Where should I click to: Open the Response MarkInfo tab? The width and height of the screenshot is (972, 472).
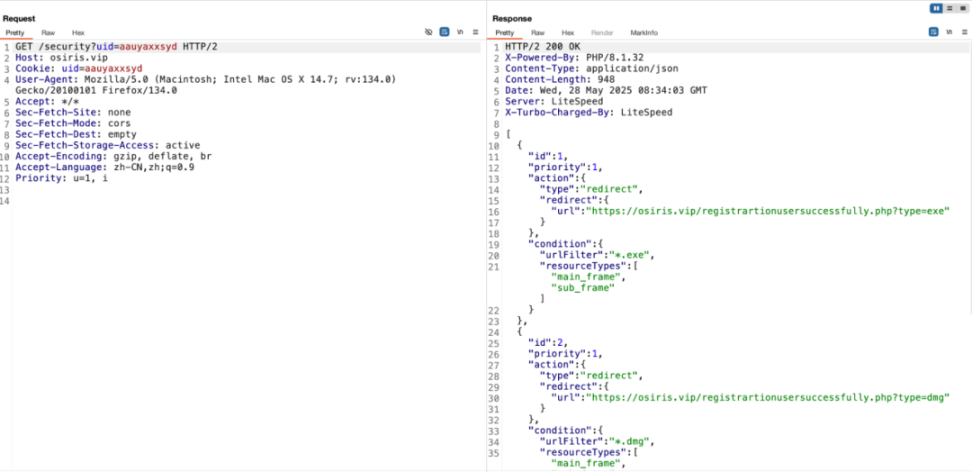point(644,33)
